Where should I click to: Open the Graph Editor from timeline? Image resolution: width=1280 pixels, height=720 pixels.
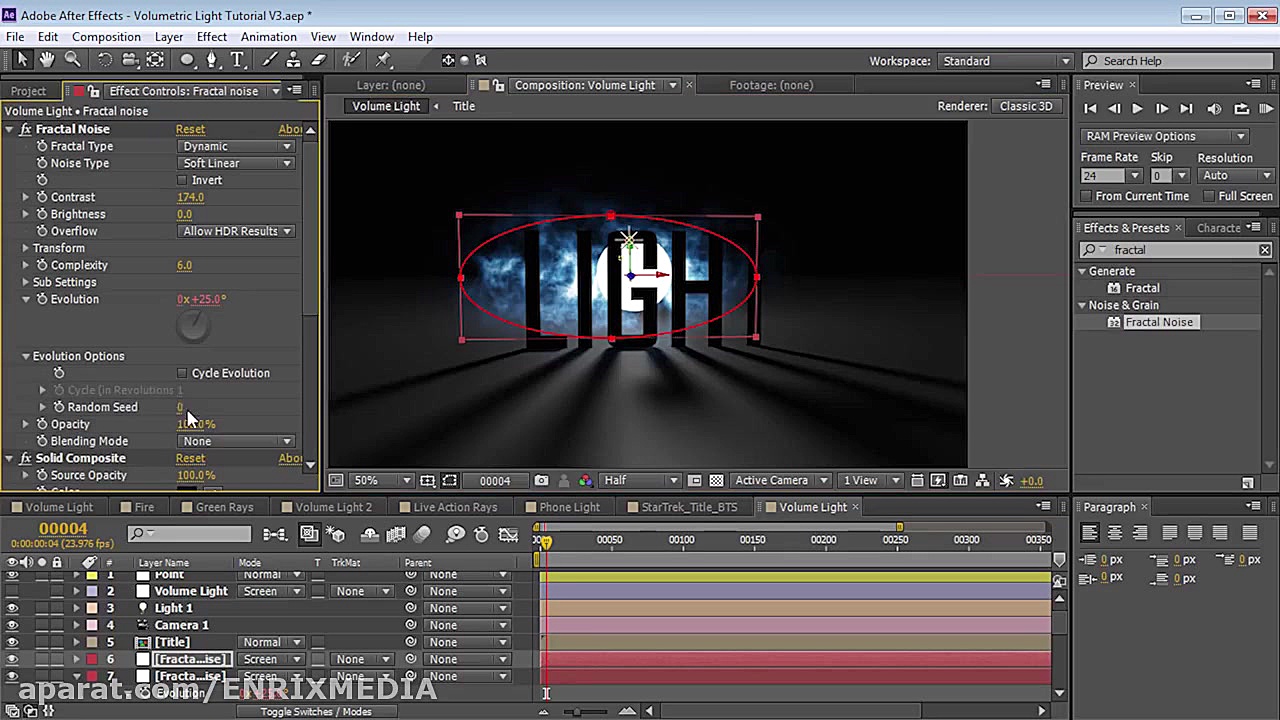509,535
